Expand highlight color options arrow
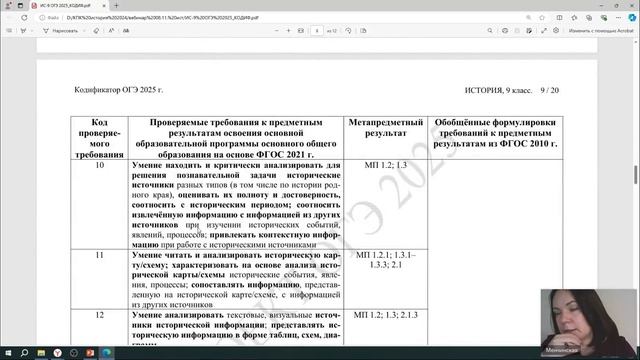This screenshot has width=640, height=360. tap(32, 31)
